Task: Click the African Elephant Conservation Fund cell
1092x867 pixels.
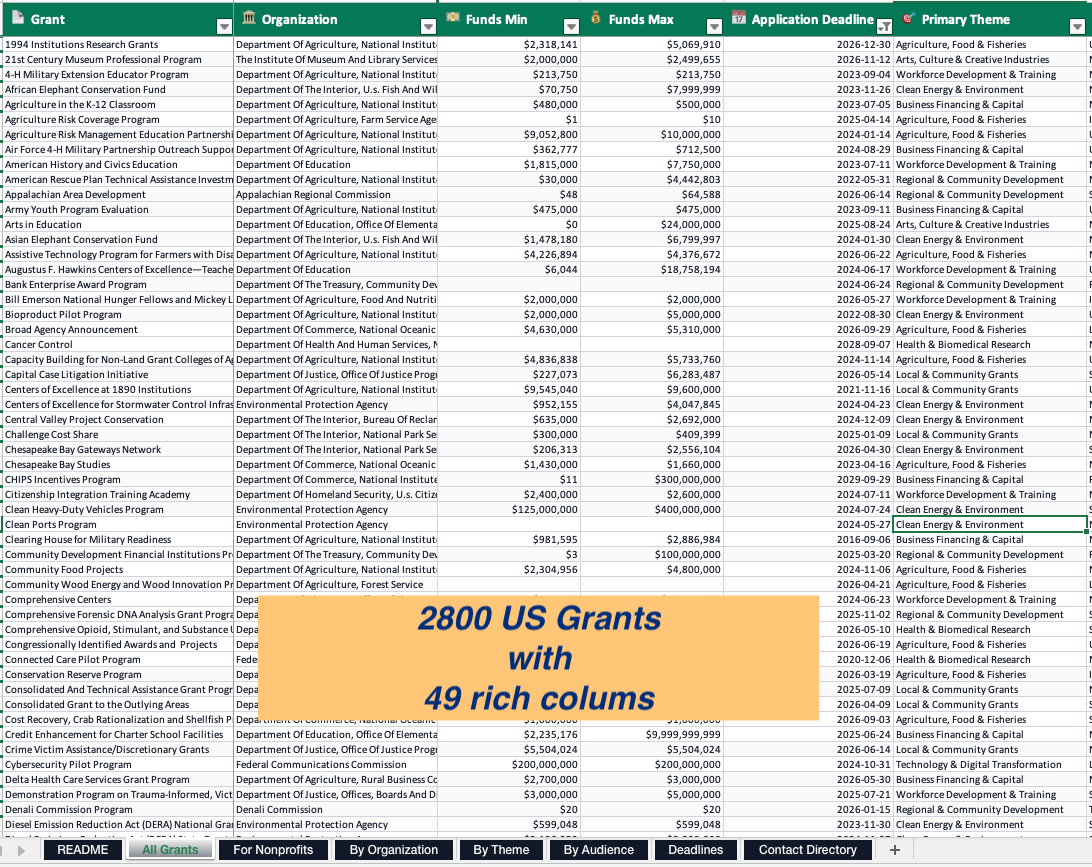Action: pyautogui.click(x=118, y=90)
